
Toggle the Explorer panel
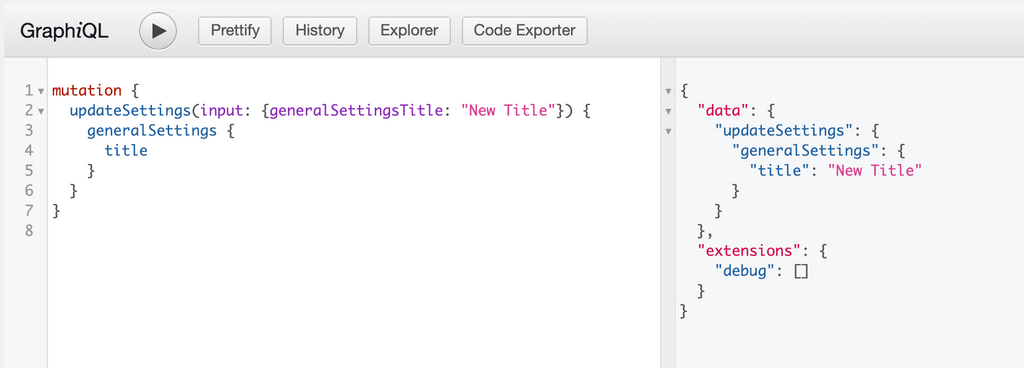[x=409, y=31]
